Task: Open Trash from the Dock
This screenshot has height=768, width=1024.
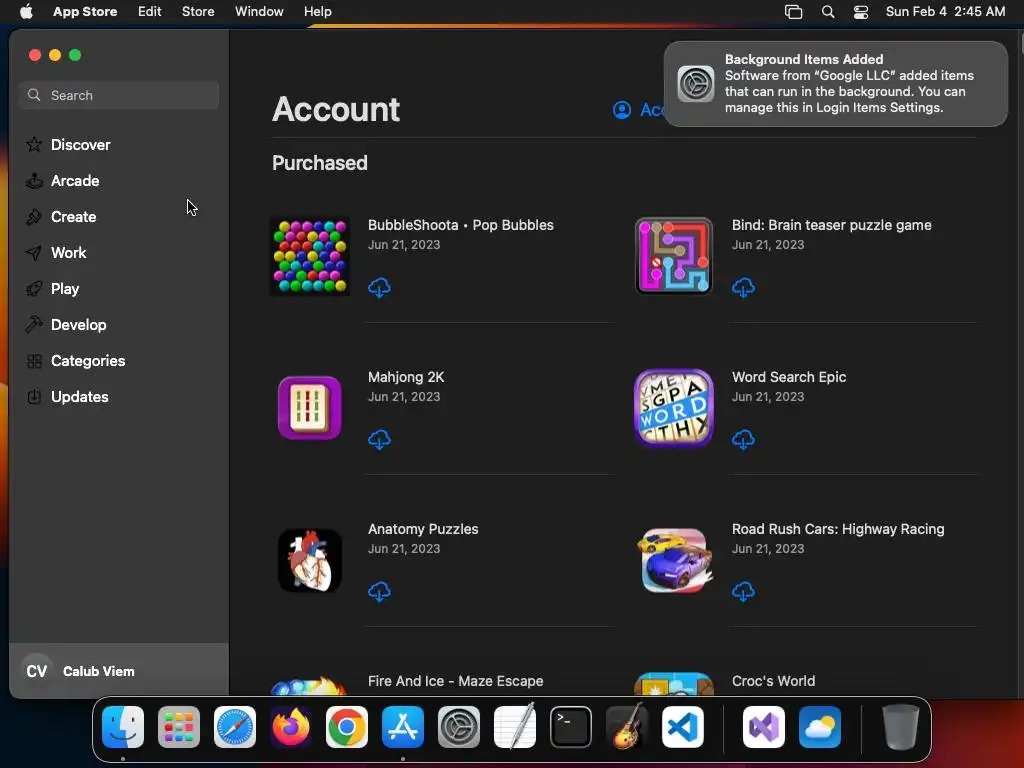Action: 901,727
